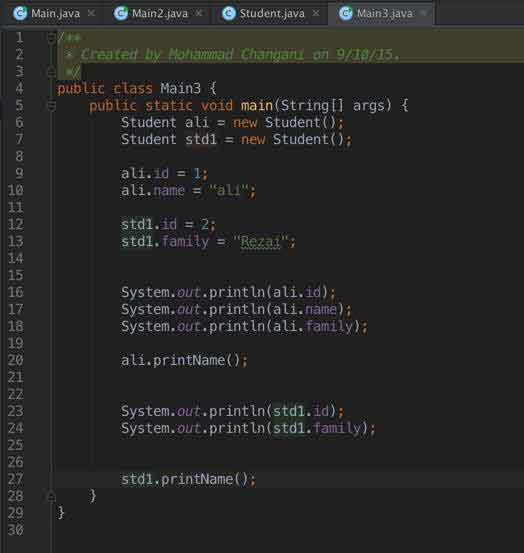
Task: Close the Main2.java tab
Action: point(199,13)
